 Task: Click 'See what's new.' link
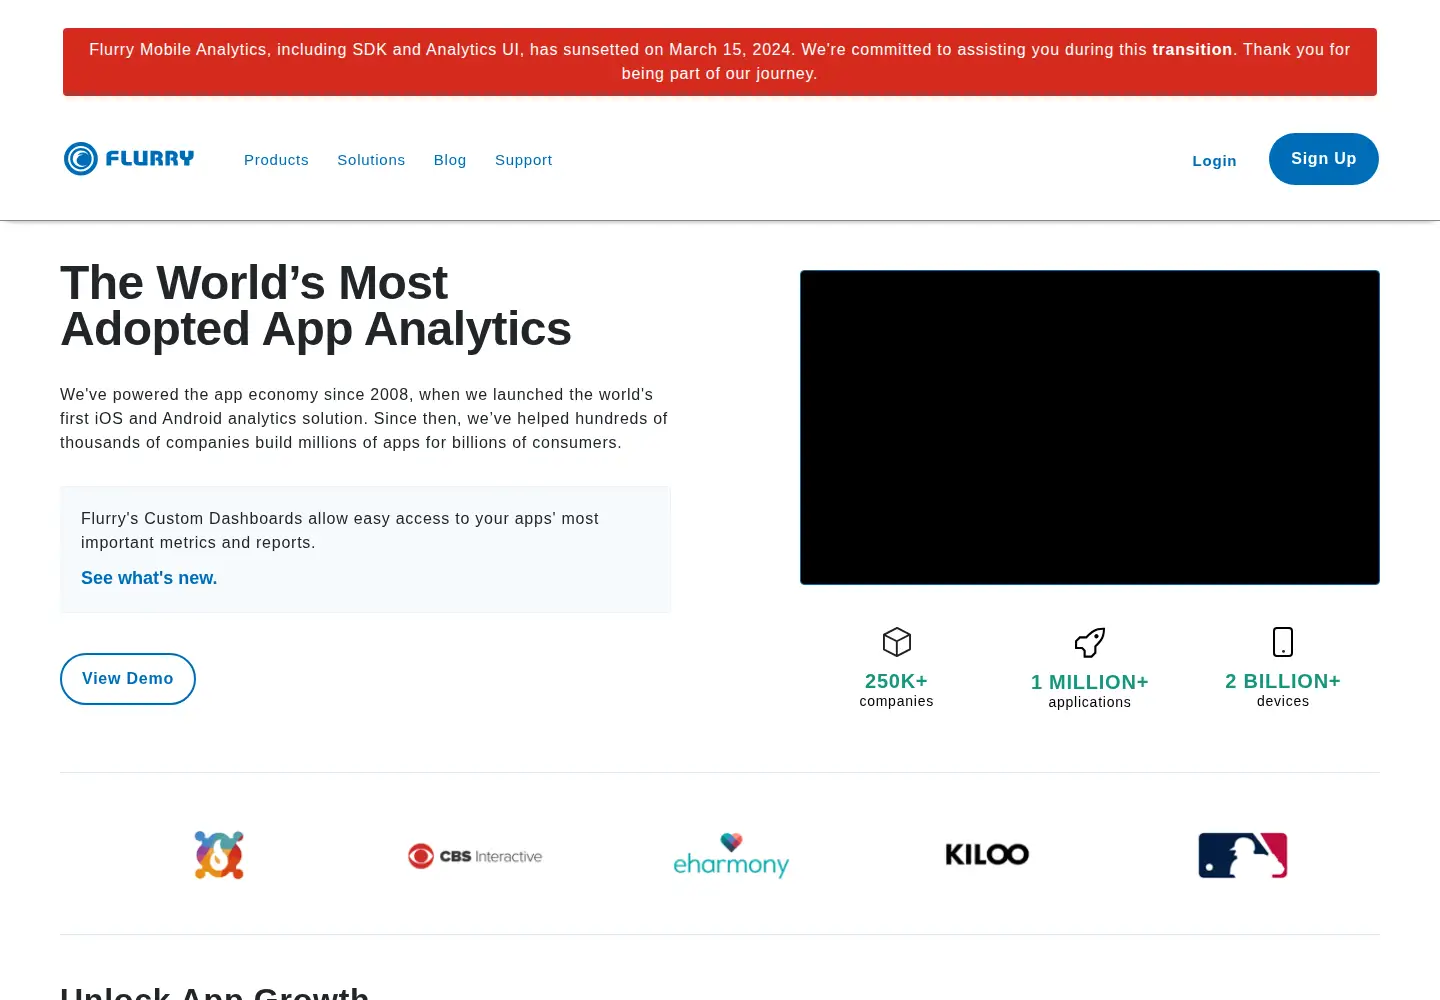pyautogui.click(x=149, y=578)
